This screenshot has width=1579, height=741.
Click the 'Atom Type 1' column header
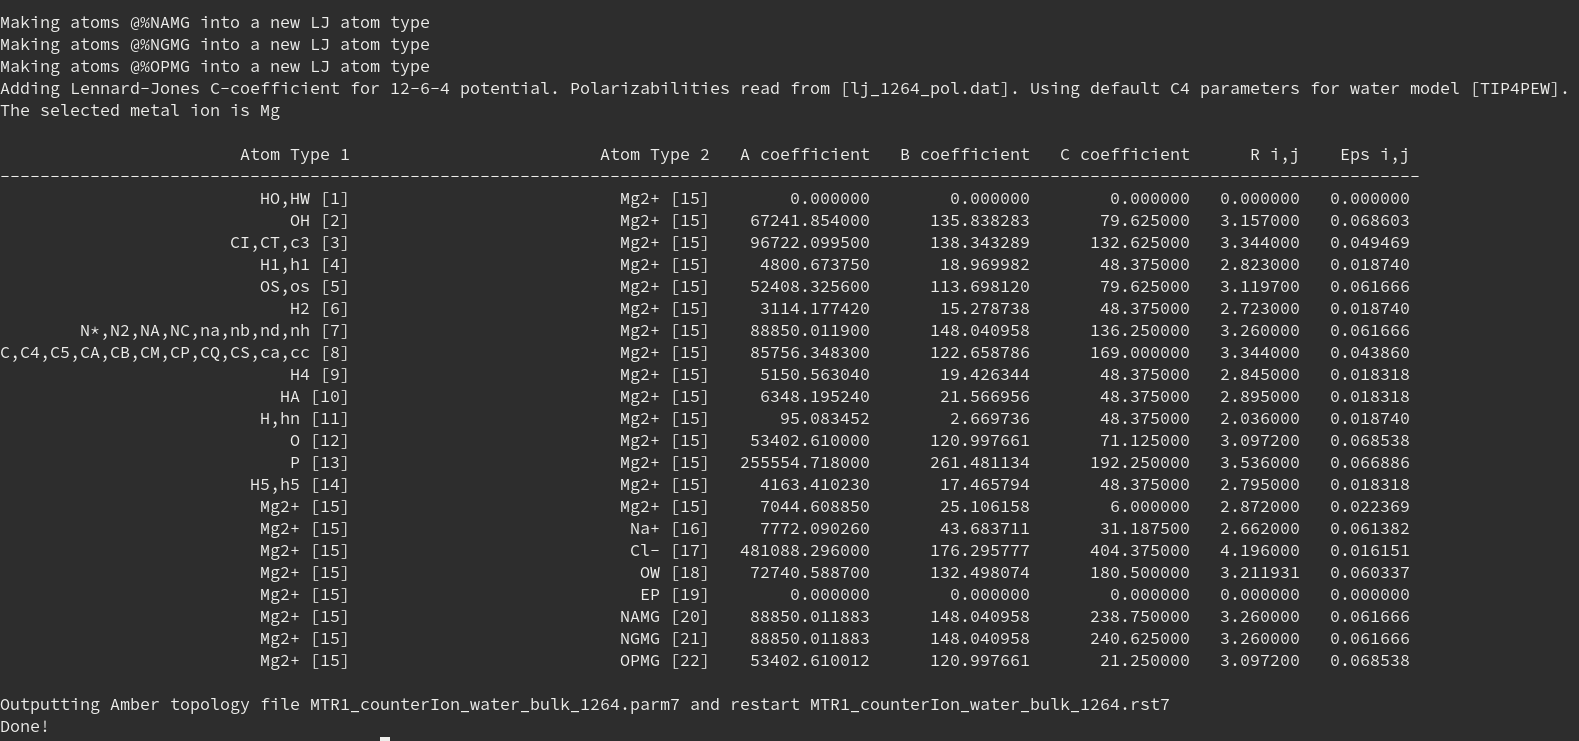(x=294, y=155)
